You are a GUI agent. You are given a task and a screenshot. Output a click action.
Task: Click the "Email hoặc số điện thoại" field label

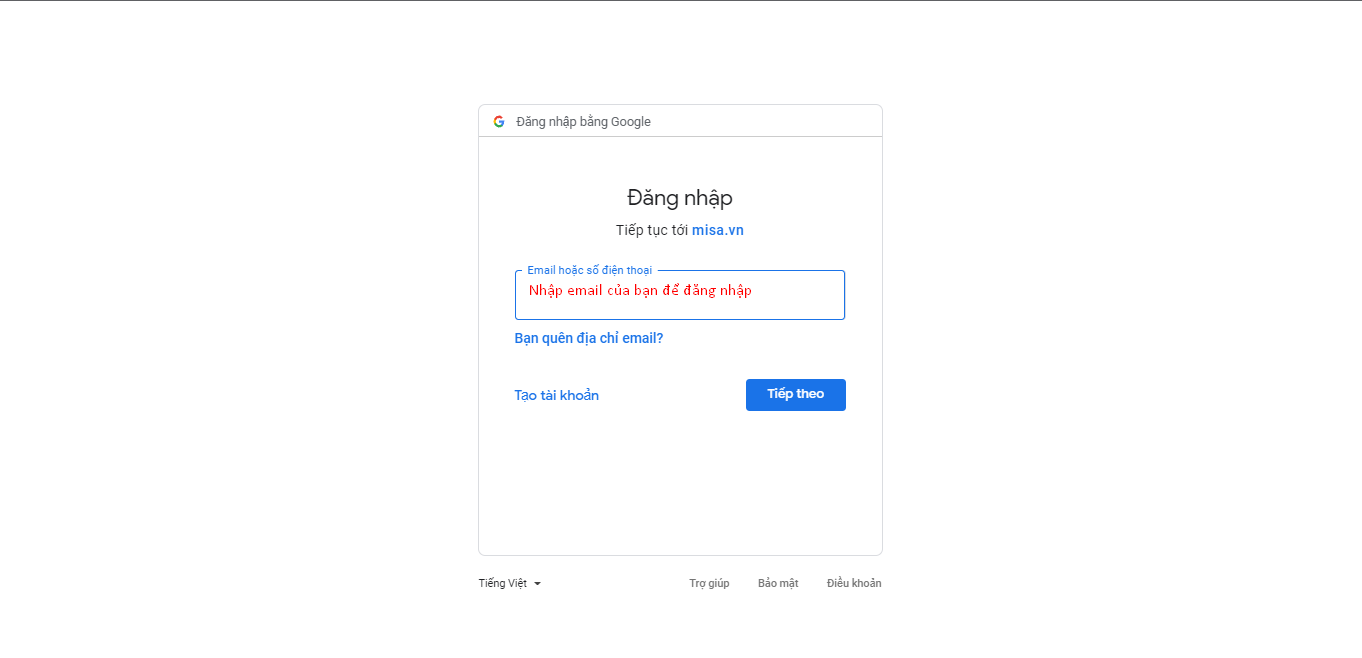point(589,271)
